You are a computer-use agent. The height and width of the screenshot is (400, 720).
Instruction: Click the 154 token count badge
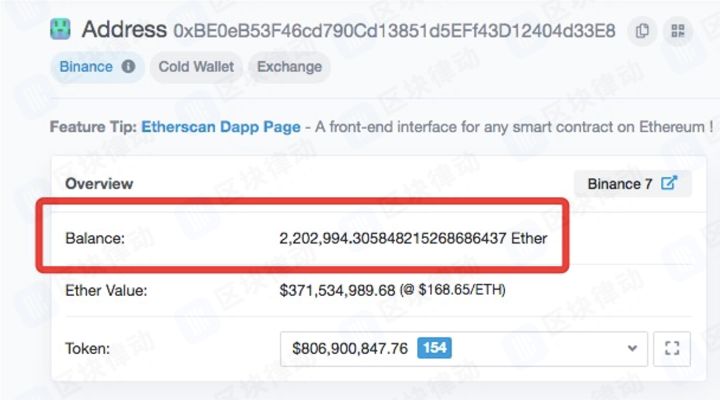tap(434, 348)
